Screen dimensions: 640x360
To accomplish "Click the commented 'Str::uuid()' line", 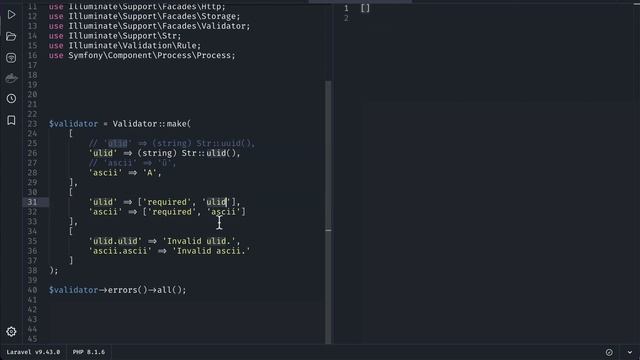I will (171, 143).
